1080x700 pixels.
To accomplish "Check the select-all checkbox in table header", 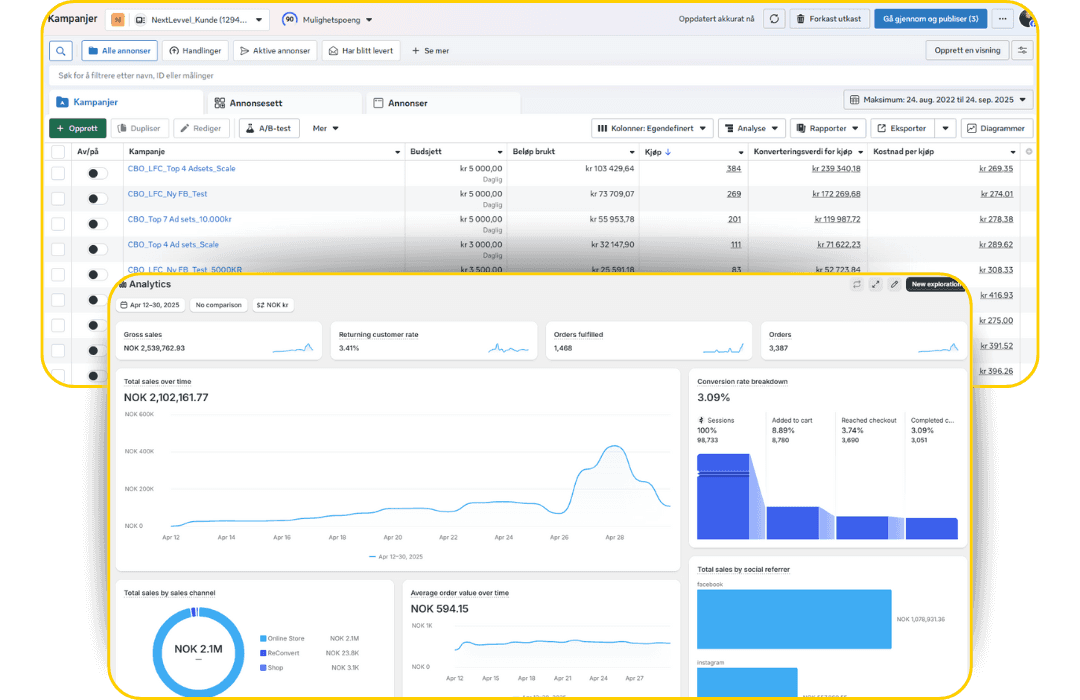I will click(58, 152).
